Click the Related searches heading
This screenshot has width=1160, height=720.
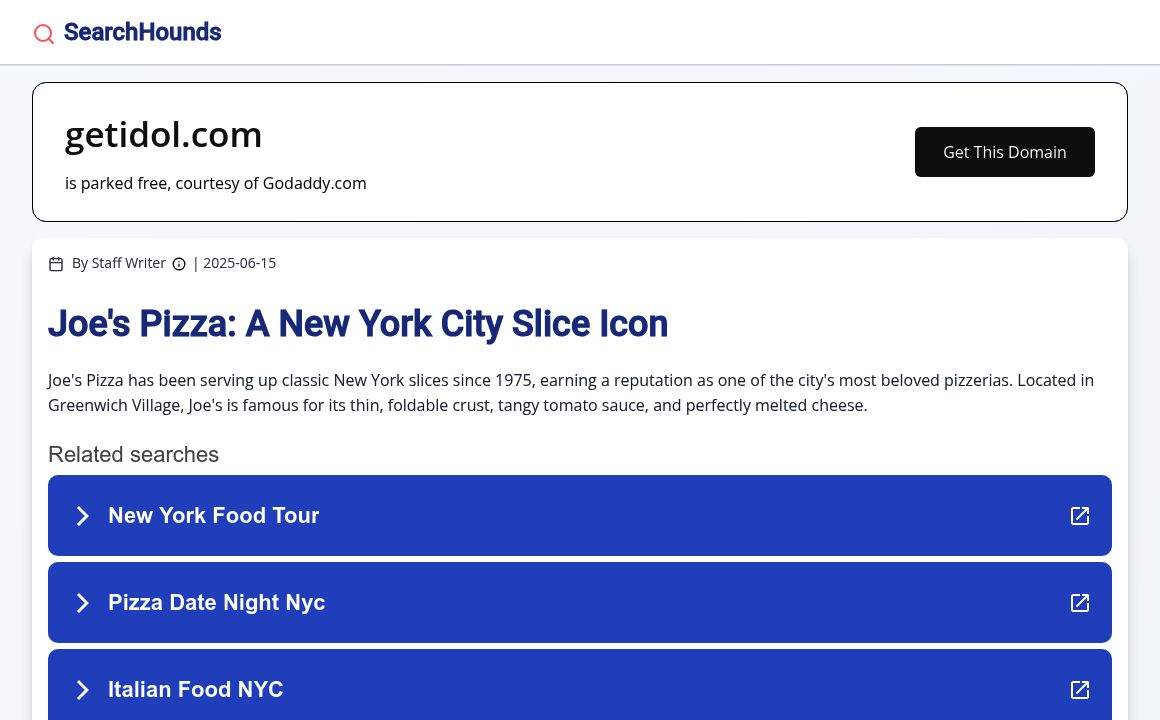[x=133, y=455]
